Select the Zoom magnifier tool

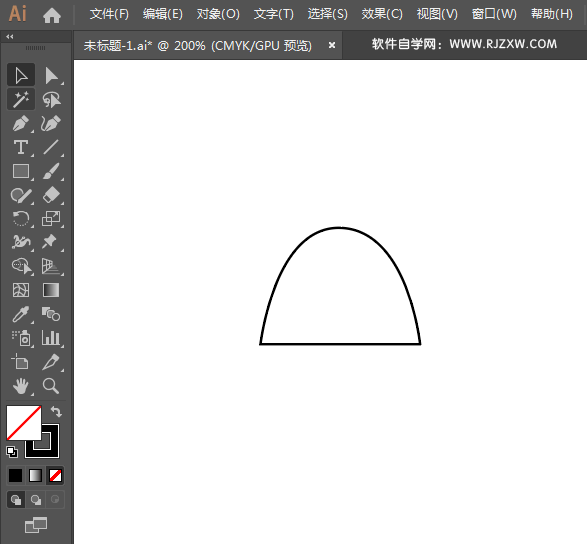pyautogui.click(x=51, y=386)
